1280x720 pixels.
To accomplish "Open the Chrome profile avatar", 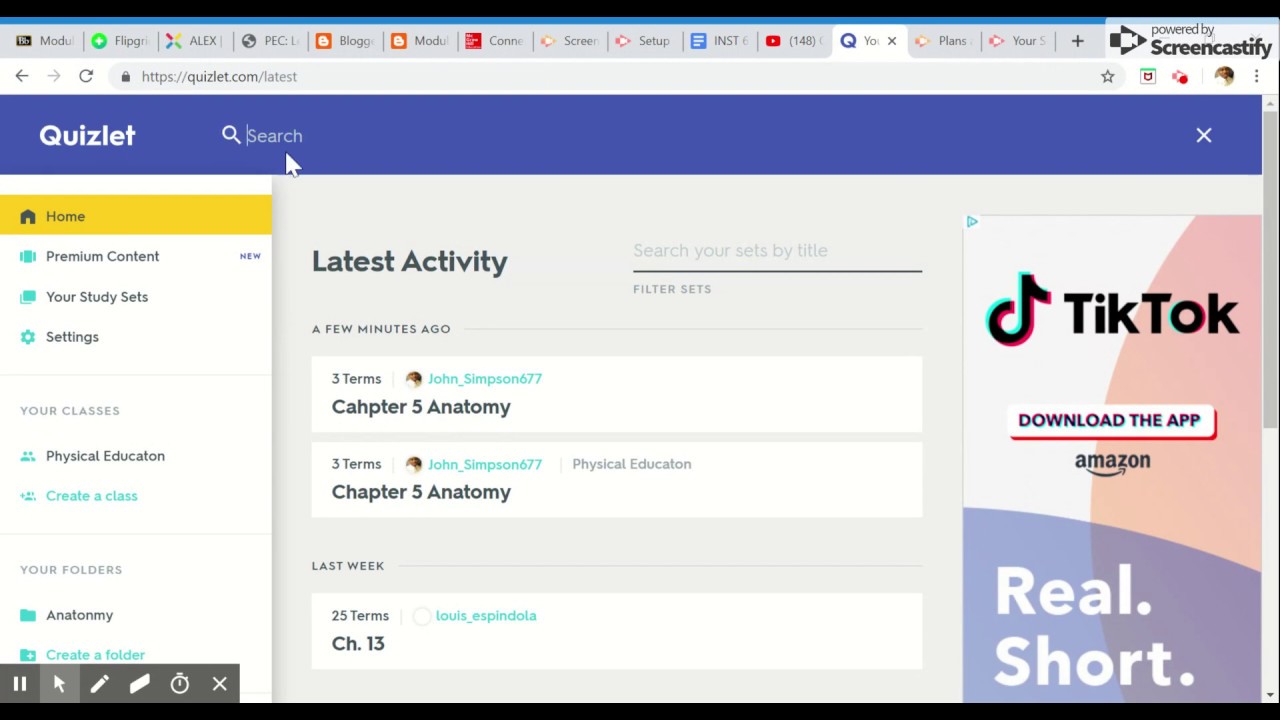I will coord(1224,76).
